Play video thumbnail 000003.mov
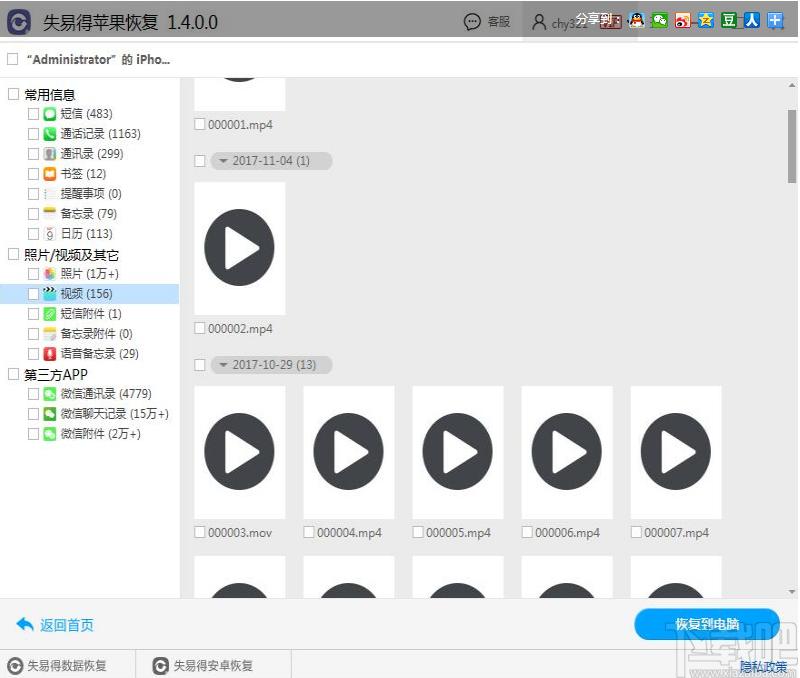Viewport: 800px width, 678px height. [239, 452]
